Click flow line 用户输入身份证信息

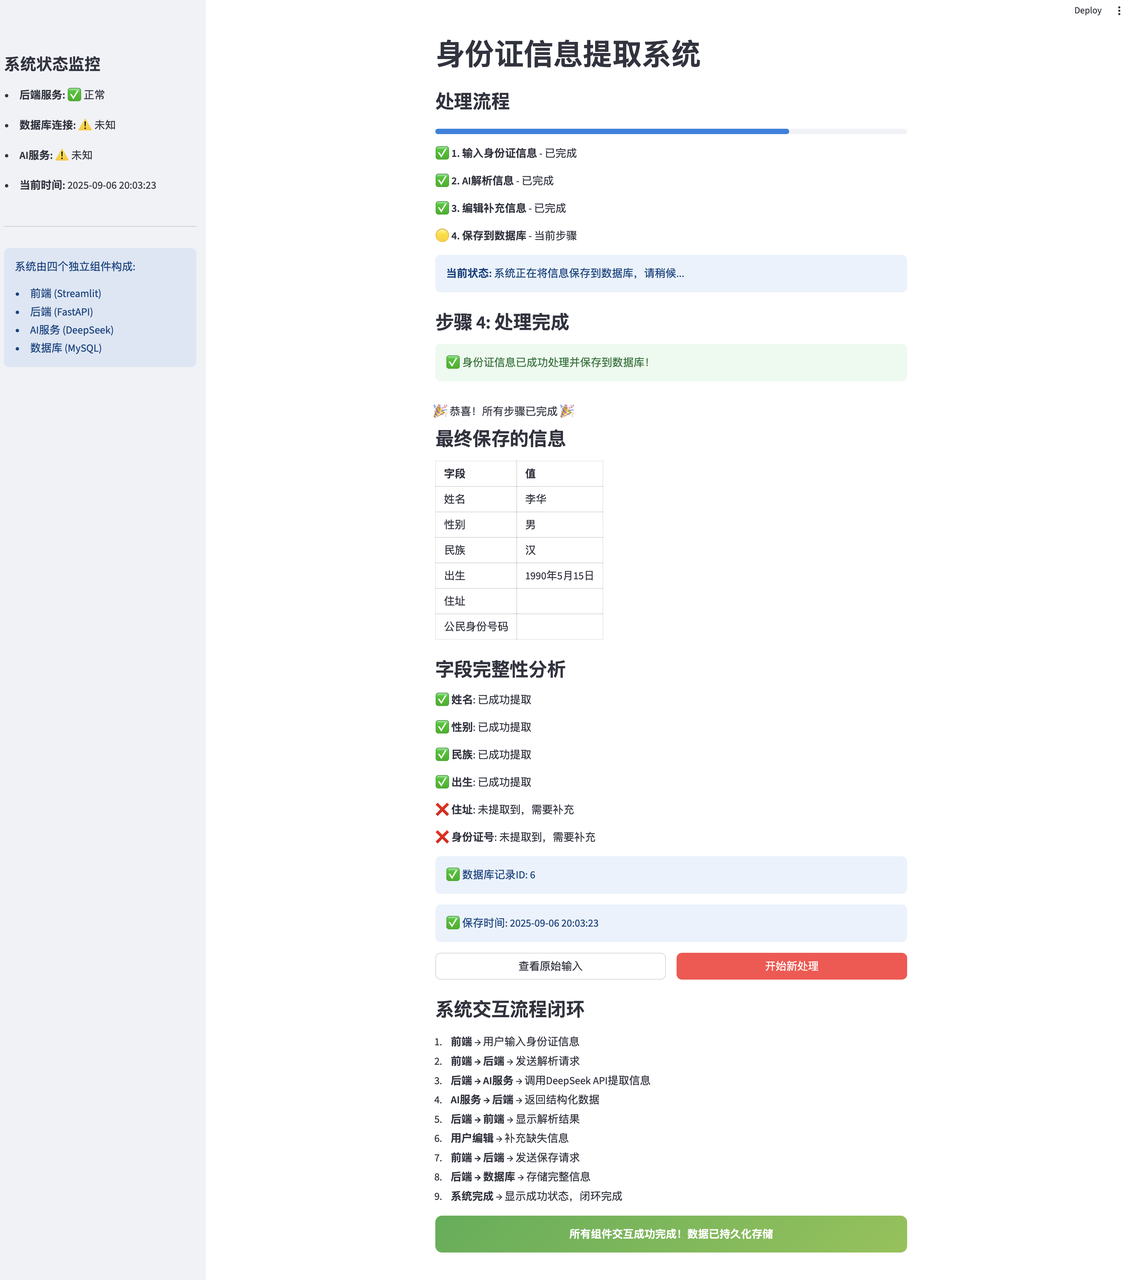pos(515,1042)
